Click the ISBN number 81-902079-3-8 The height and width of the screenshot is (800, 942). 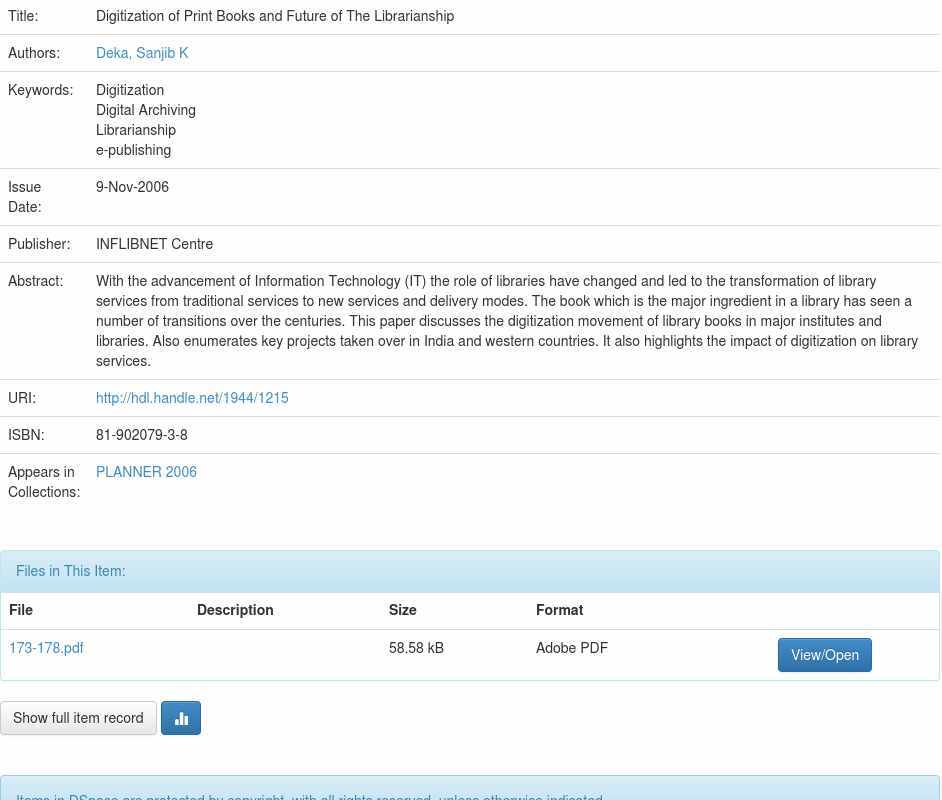click(x=142, y=435)
